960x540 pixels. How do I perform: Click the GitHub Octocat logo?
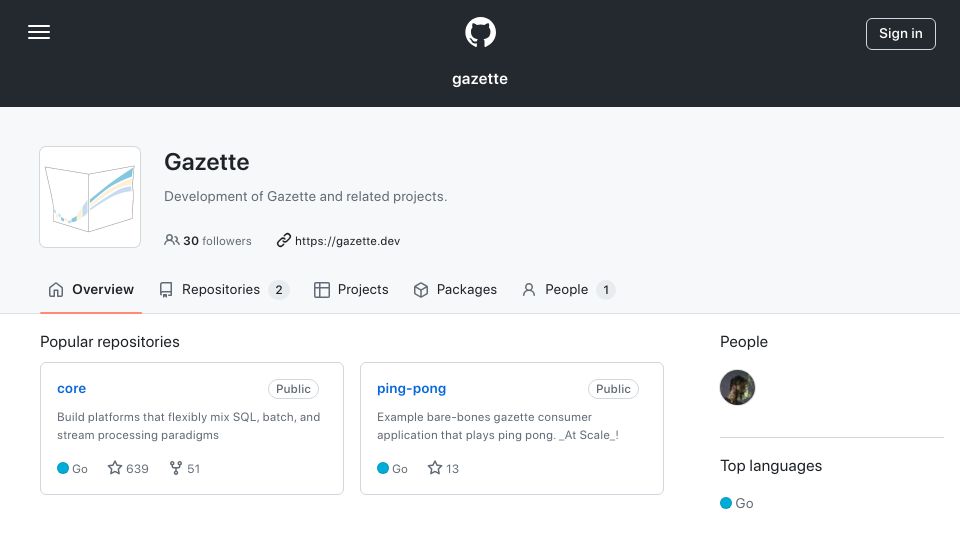coord(480,32)
